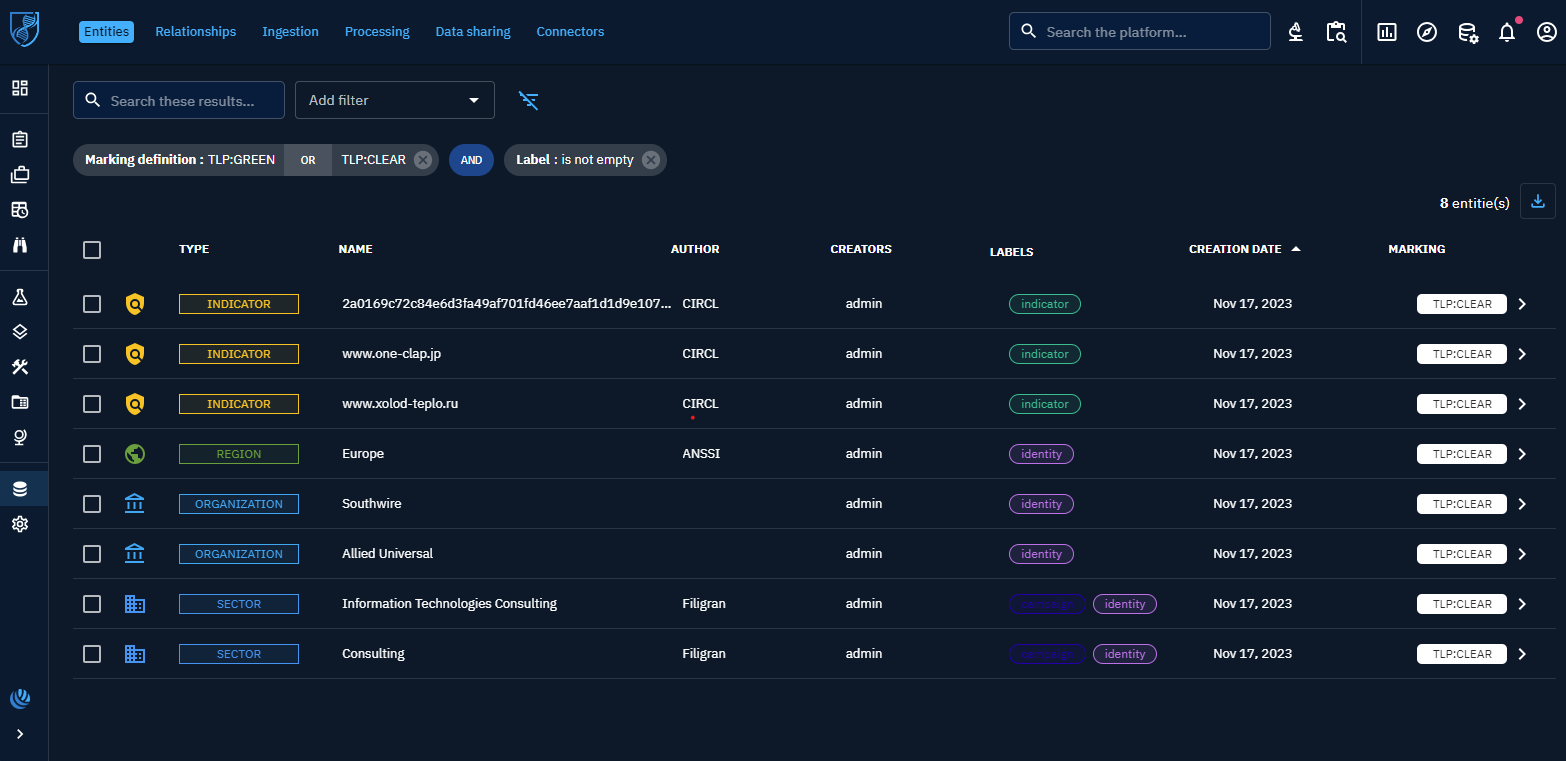The height and width of the screenshot is (761, 1566).
Task: Click the compass explore icon in top bar
Action: pyautogui.click(x=1427, y=32)
